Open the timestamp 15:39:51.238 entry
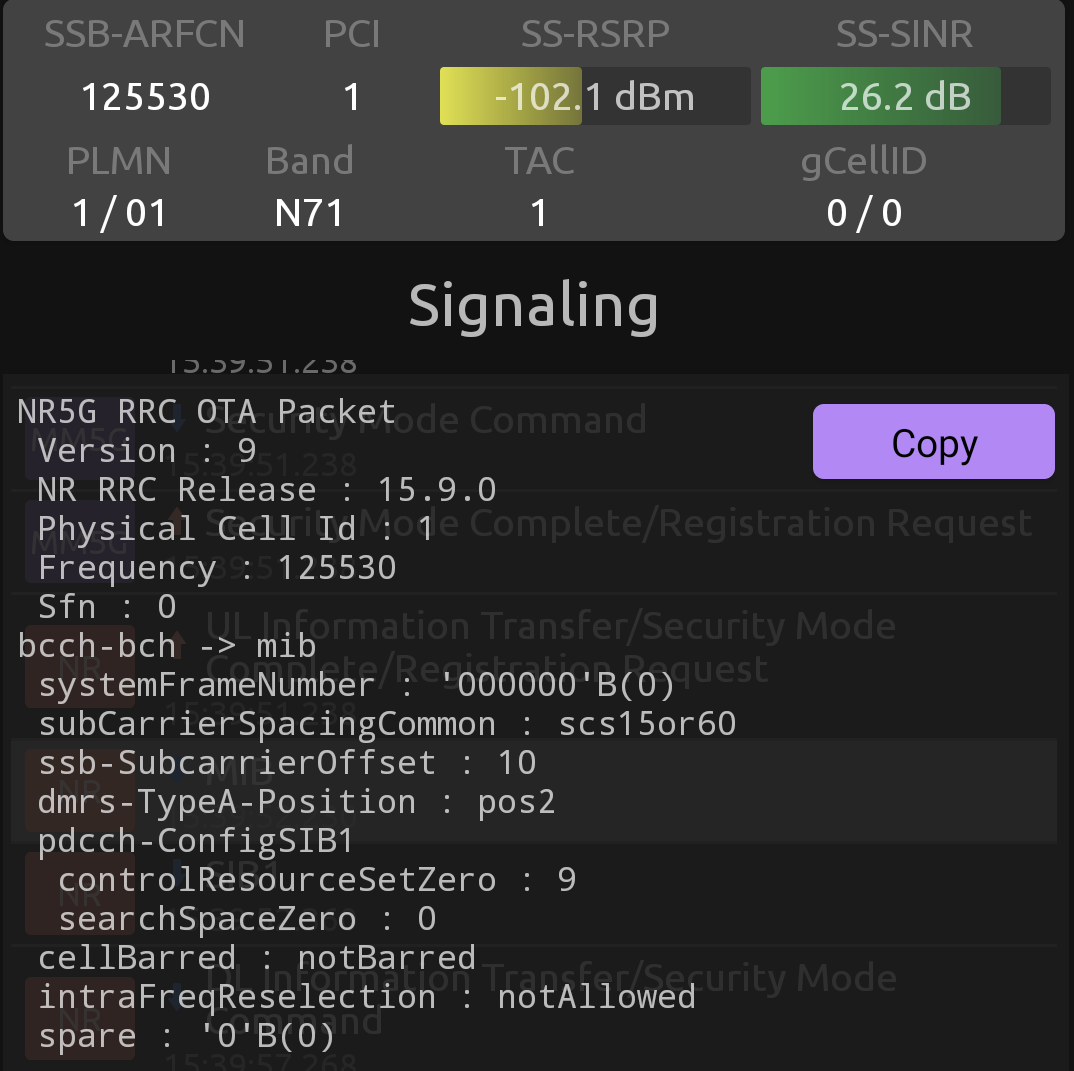1074x1071 pixels. pos(262,363)
